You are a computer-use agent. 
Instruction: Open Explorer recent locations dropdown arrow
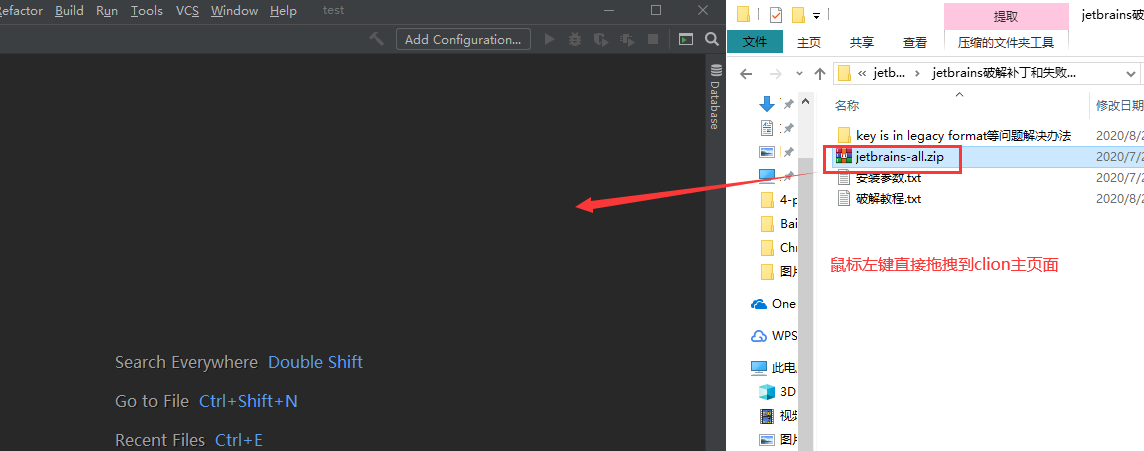coord(799,74)
